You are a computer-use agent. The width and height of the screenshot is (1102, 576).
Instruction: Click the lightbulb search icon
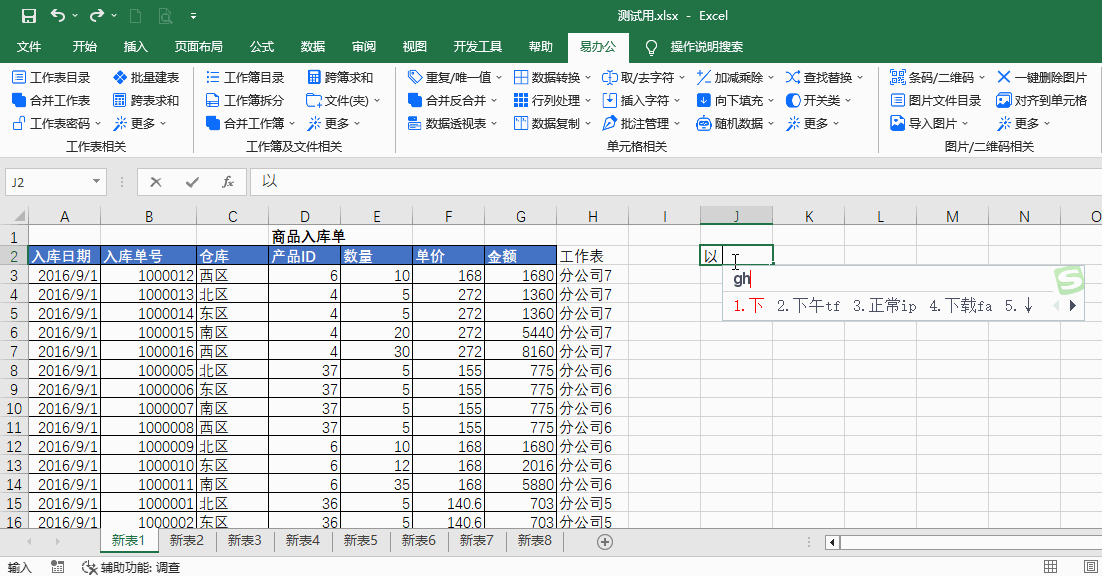pyautogui.click(x=651, y=47)
